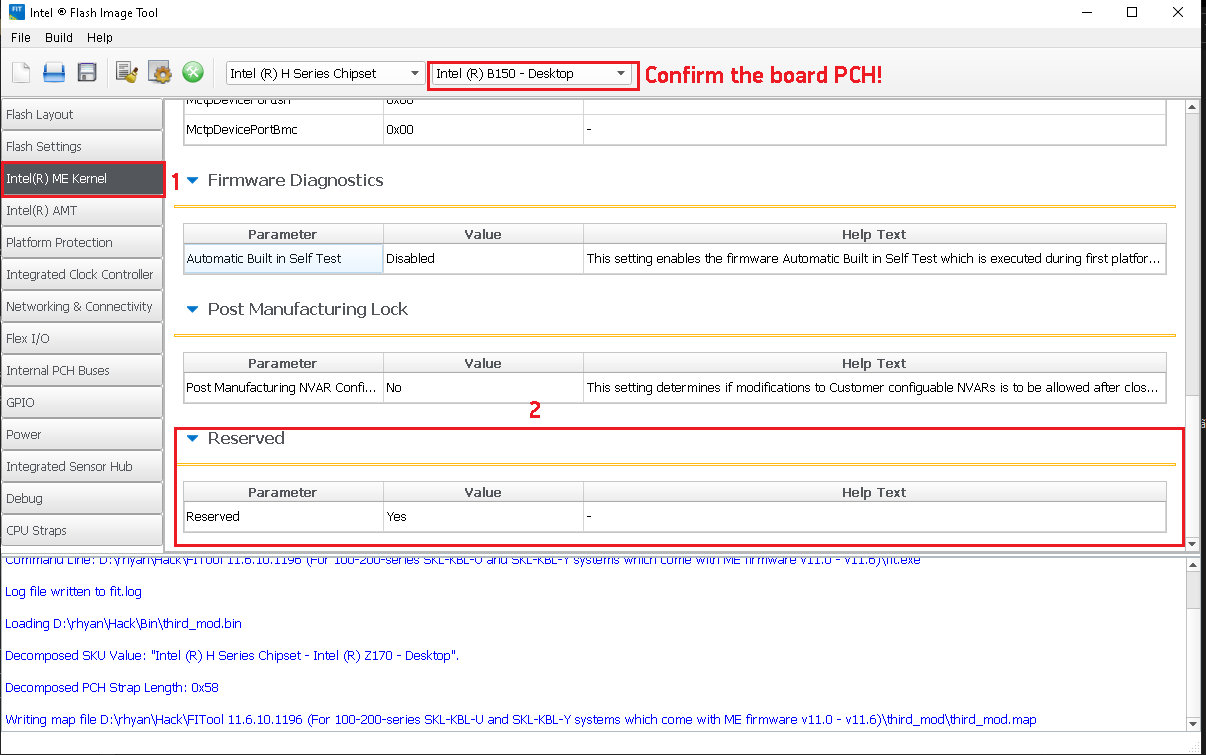
Task: Open the Help menu
Action: pyautogui.click(x=100, y=38)
